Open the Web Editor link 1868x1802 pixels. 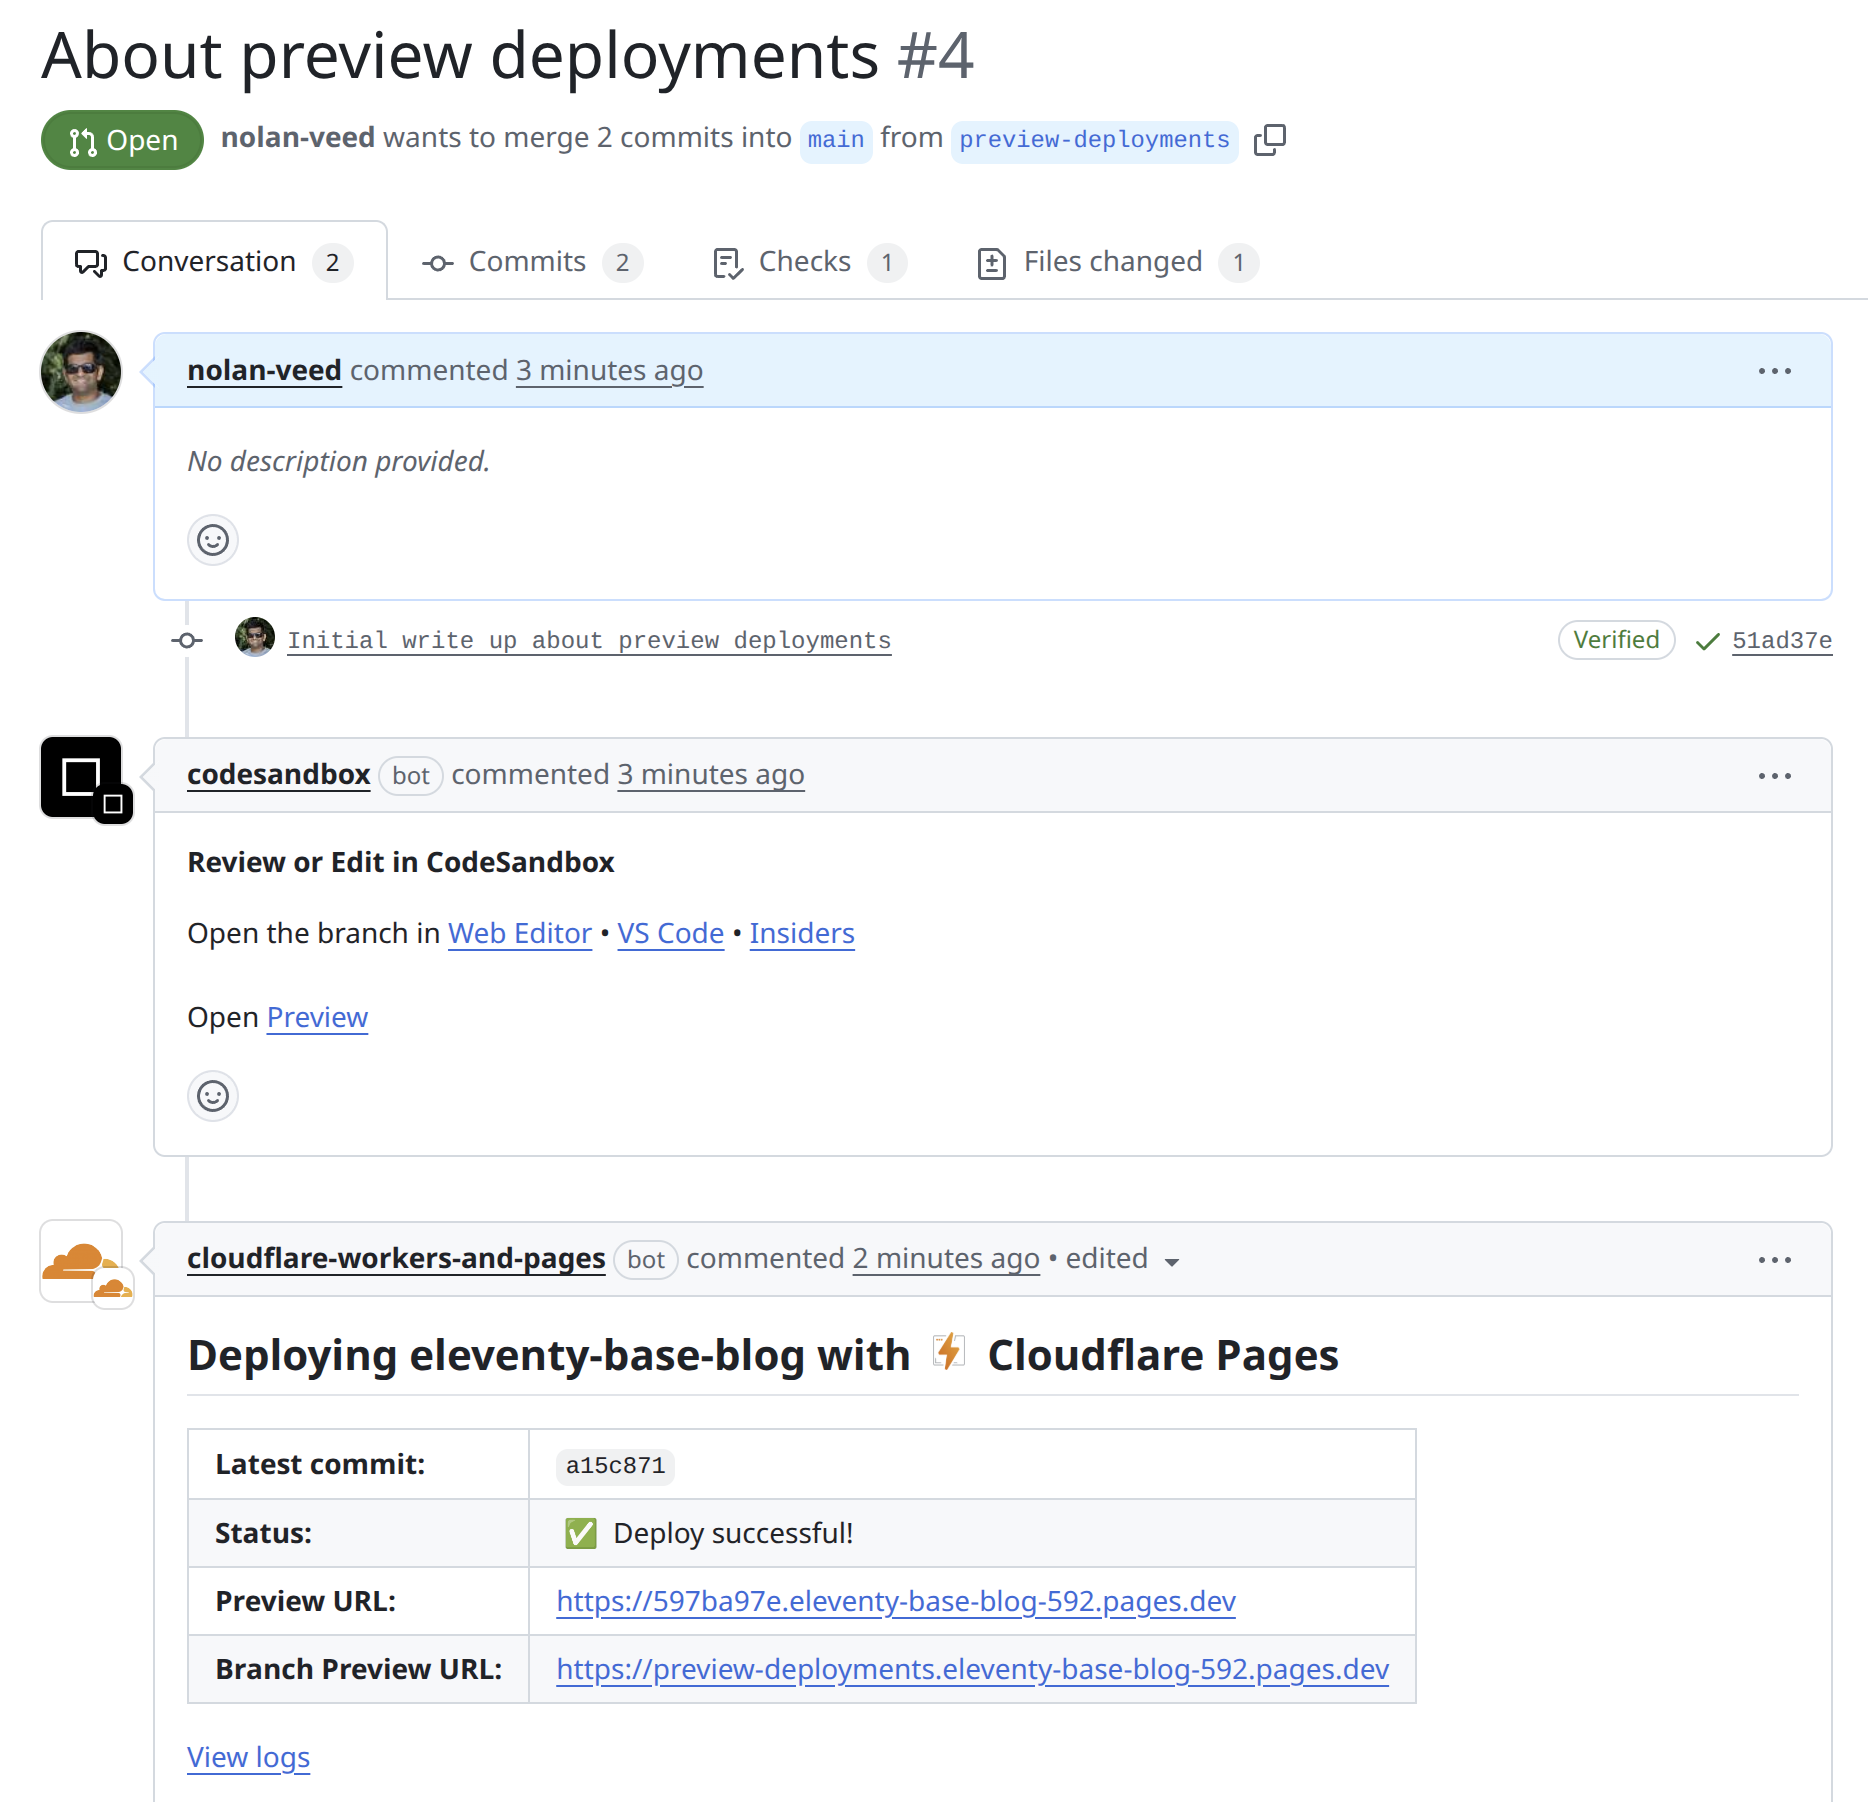[519, 934]
